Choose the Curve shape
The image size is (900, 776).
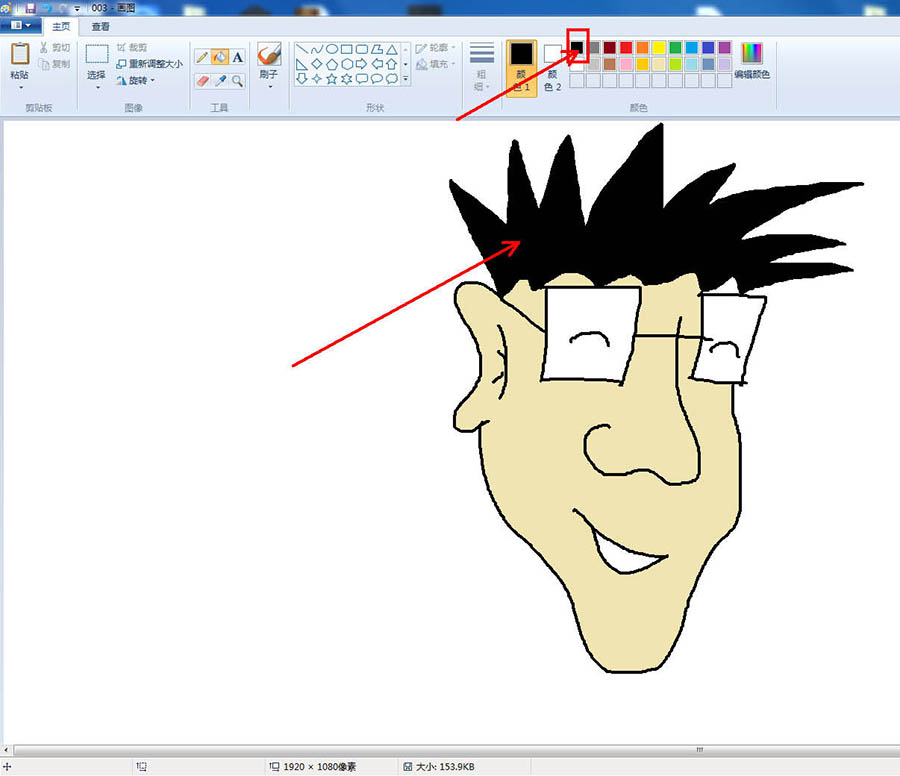[x=317, y=49]
